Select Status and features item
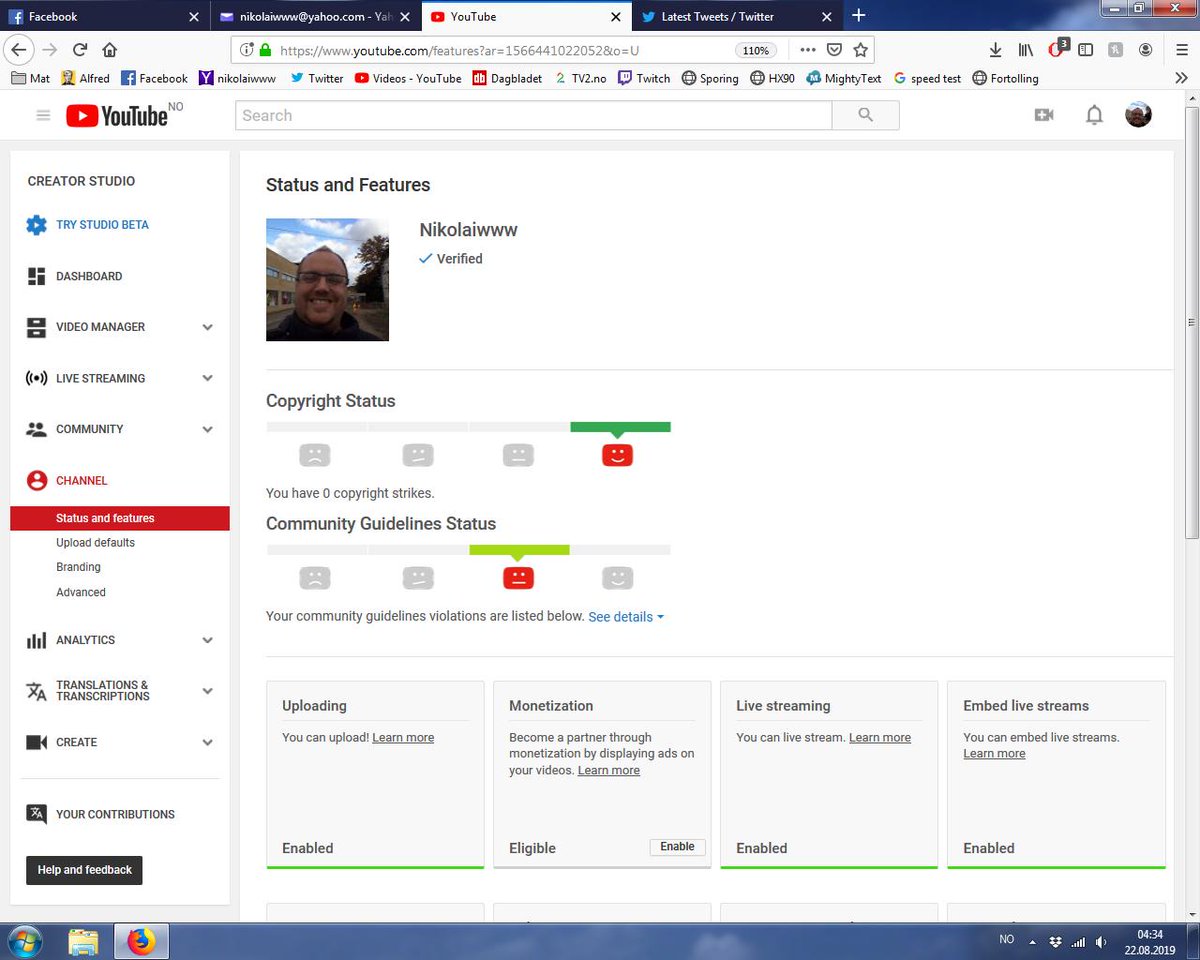This screenshot has height=960, width=1200. point(120,518)
